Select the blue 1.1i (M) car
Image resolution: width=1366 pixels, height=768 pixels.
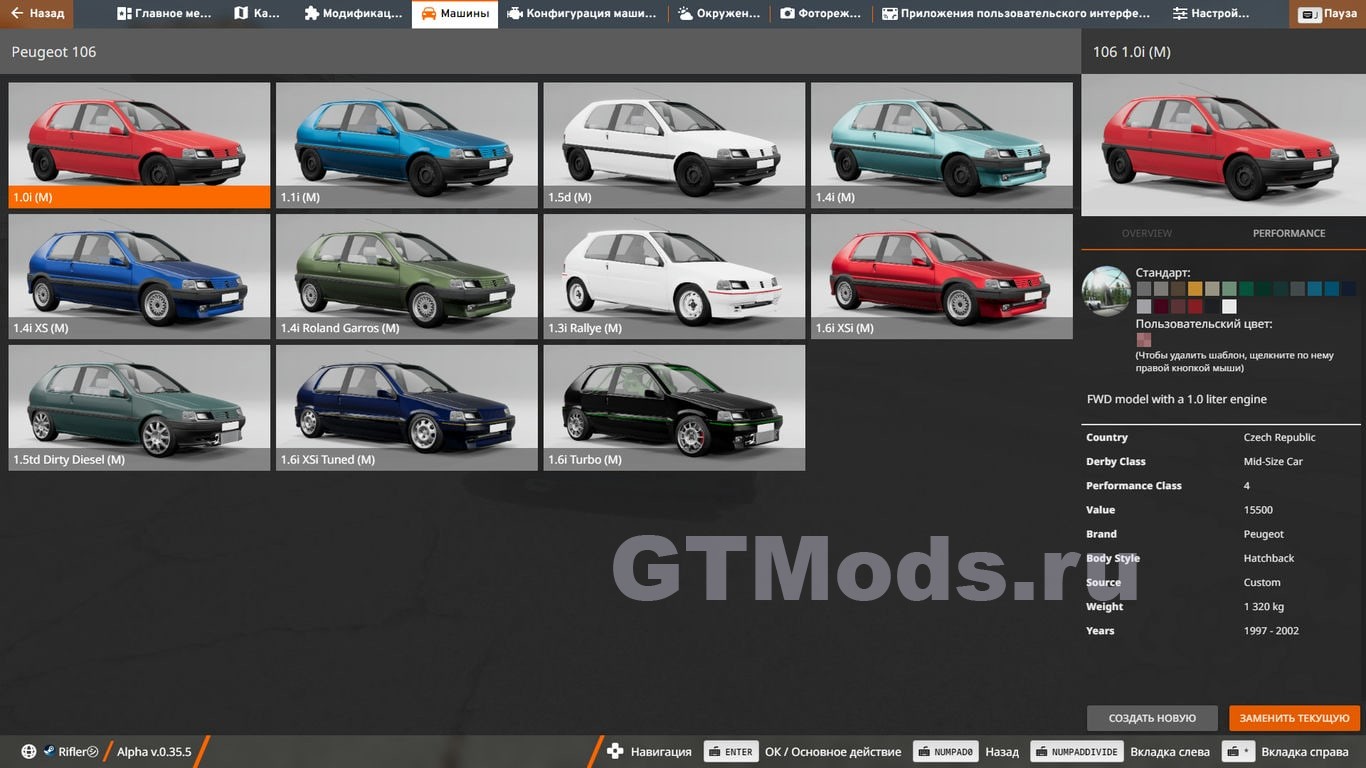tap(407, 145)
